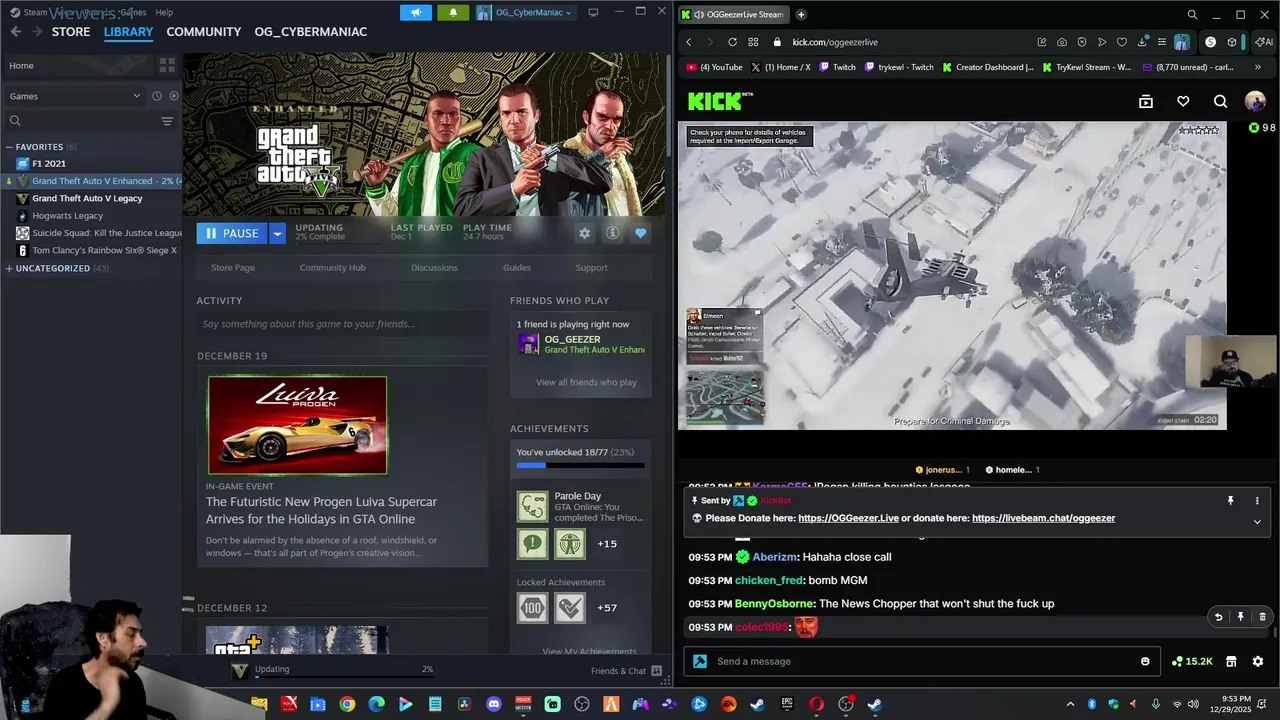The height and width of the screenshot is (720, 1280).
Task: Click browser snapshot camera icon
Action: [1061, 42]
